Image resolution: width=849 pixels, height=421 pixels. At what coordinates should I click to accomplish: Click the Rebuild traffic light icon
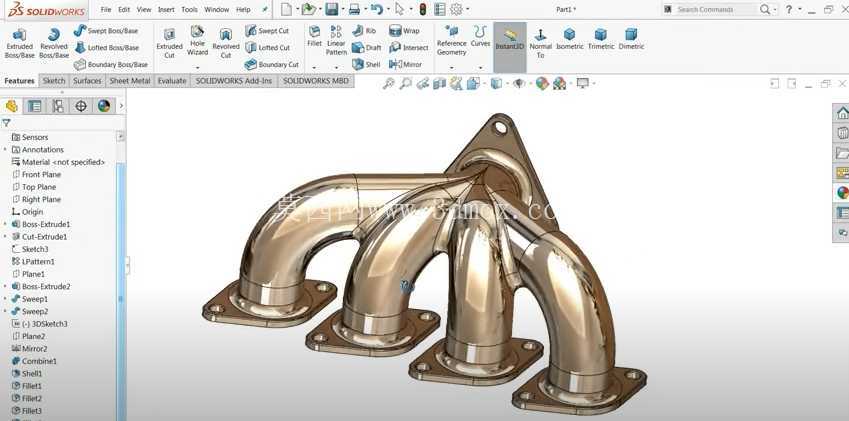tap(422, 9)
